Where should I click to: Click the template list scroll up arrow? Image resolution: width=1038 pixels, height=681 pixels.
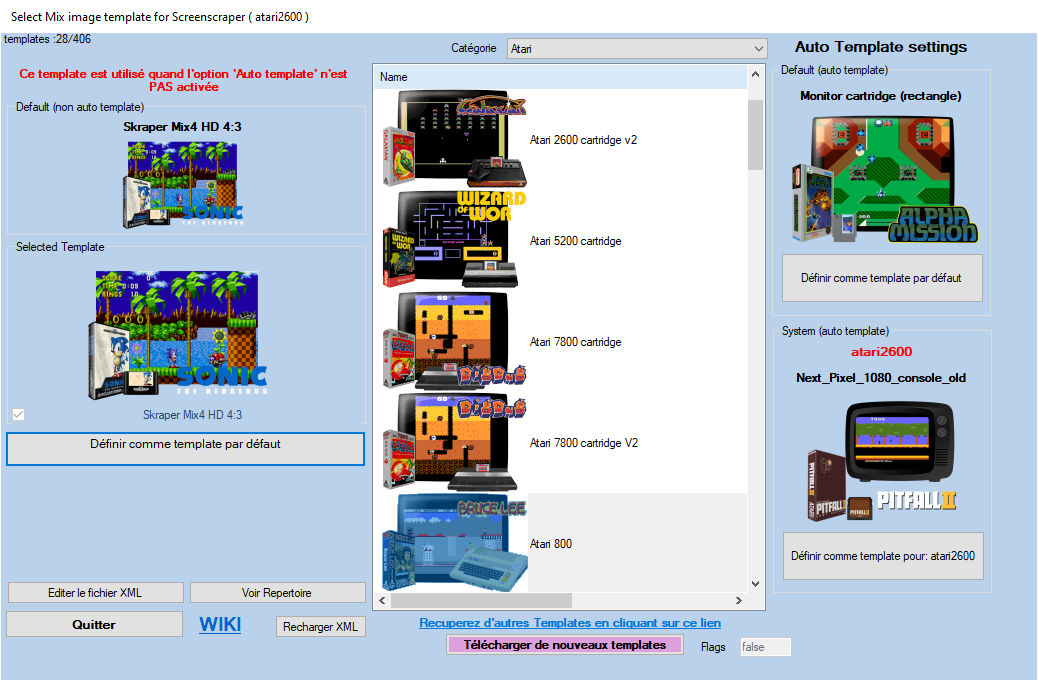tap(755, 77)
